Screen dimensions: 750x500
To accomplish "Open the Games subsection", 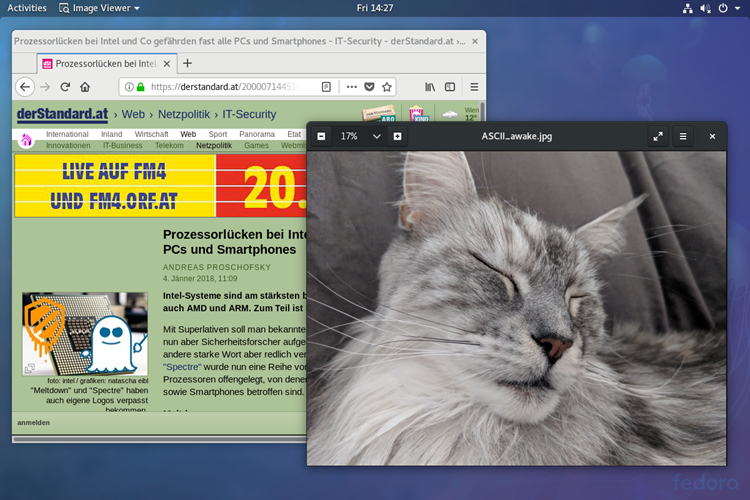I will coord(256,145).
